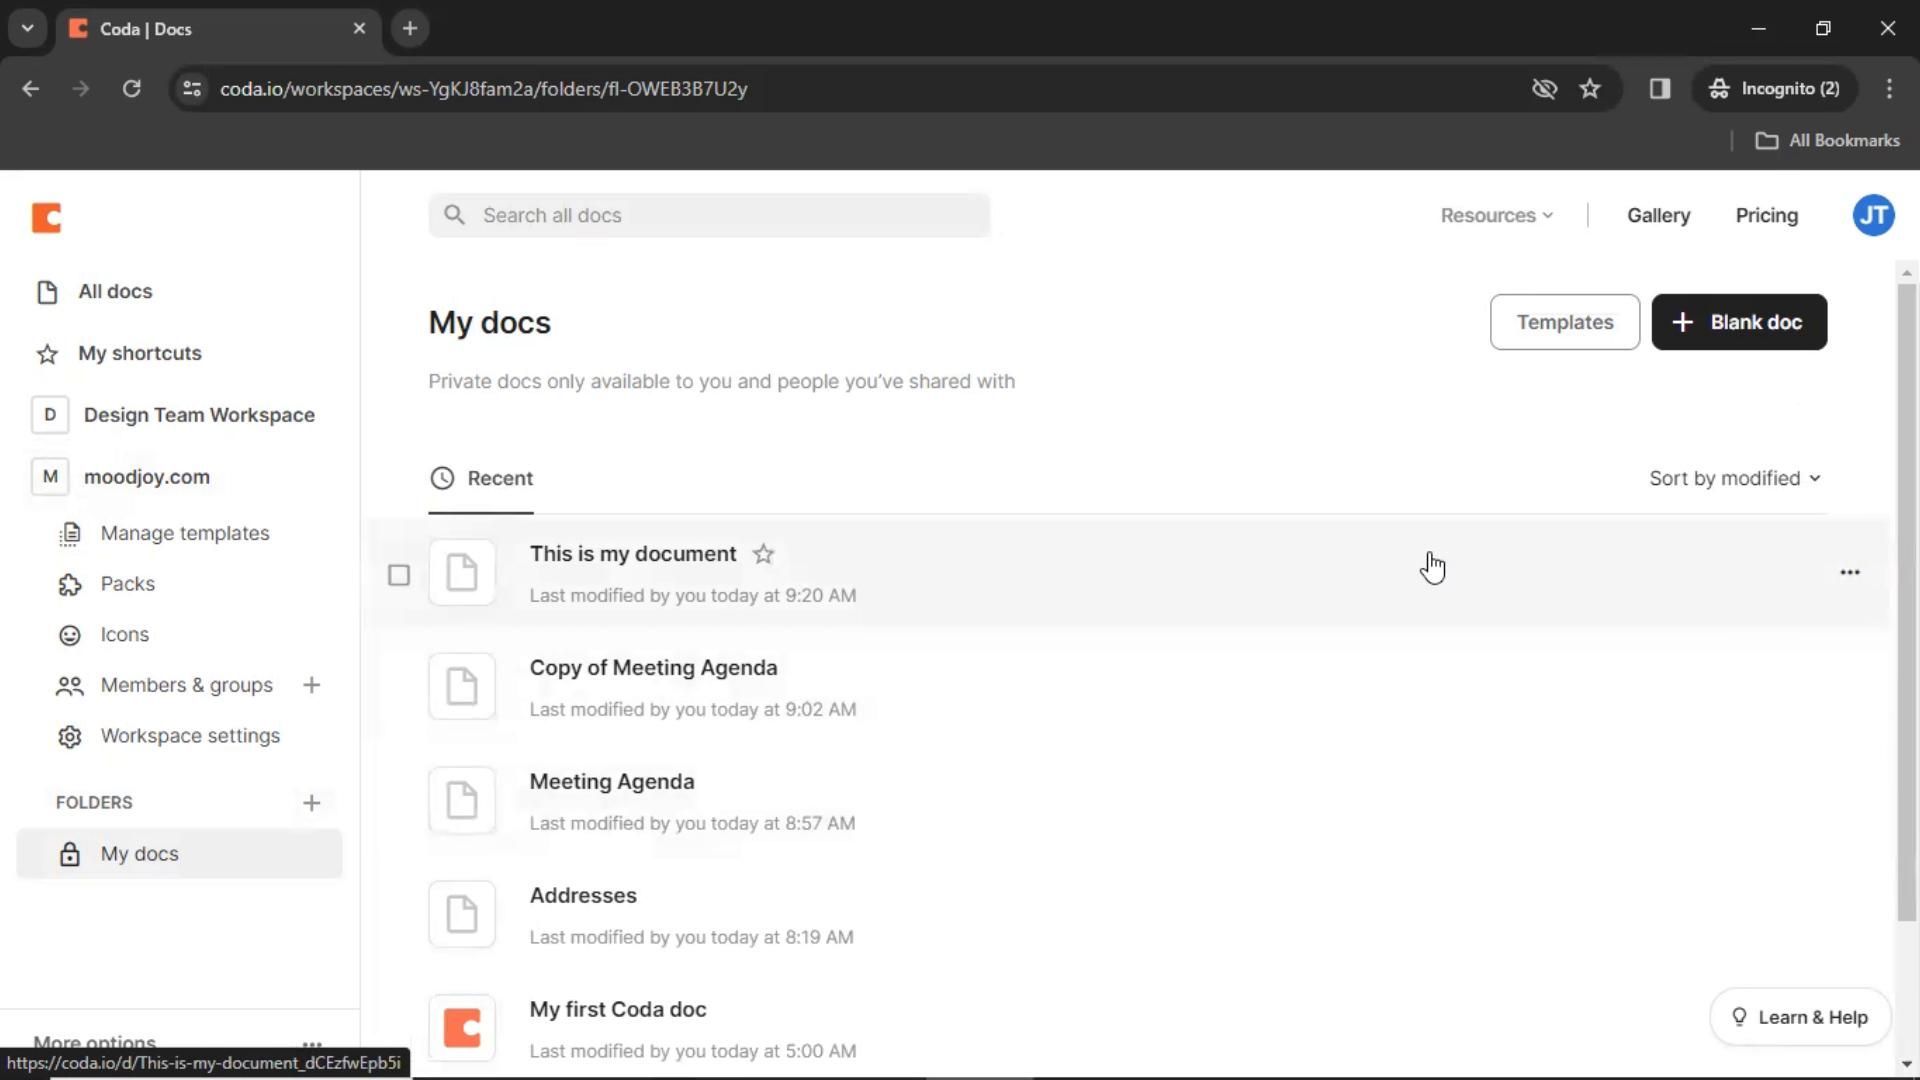Screen dimensions: 1920x1080
Task: Switch to the Recent tab
Action: [481, 478]
